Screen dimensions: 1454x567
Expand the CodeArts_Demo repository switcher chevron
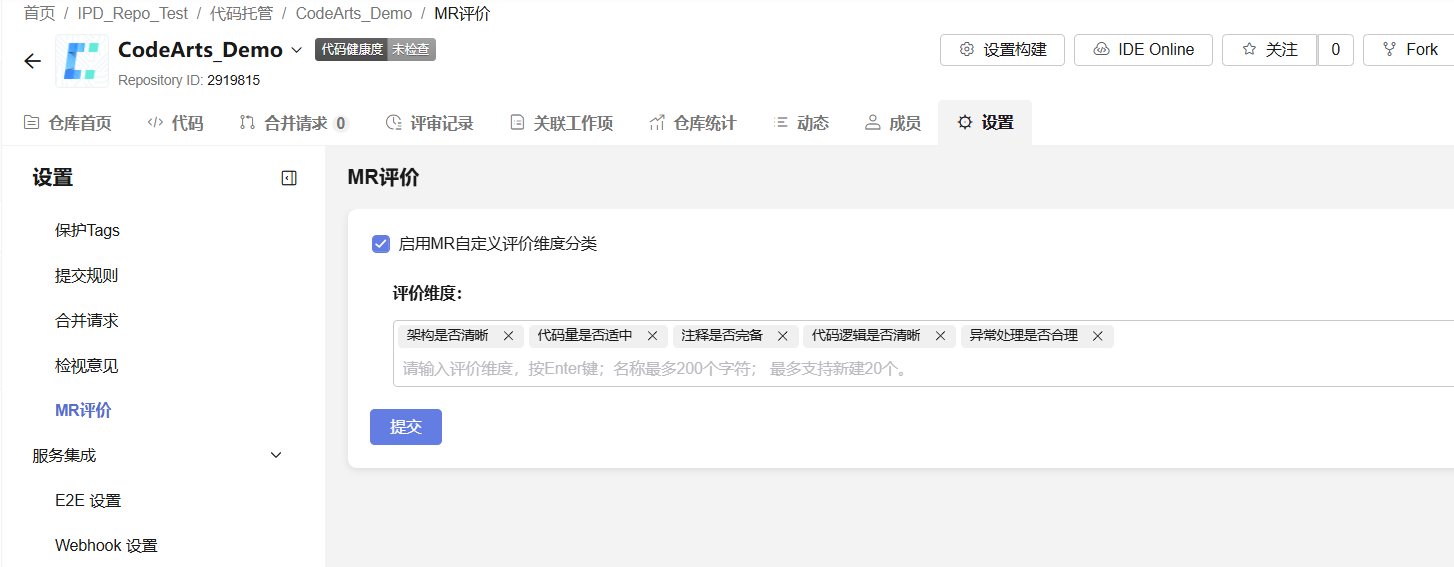point(296,50)
